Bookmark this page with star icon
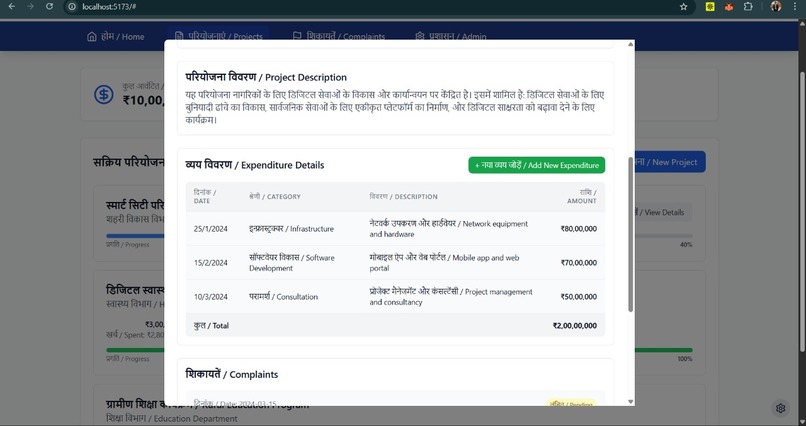806x426 pixels. pyautogui.click(x=683, y=7)
